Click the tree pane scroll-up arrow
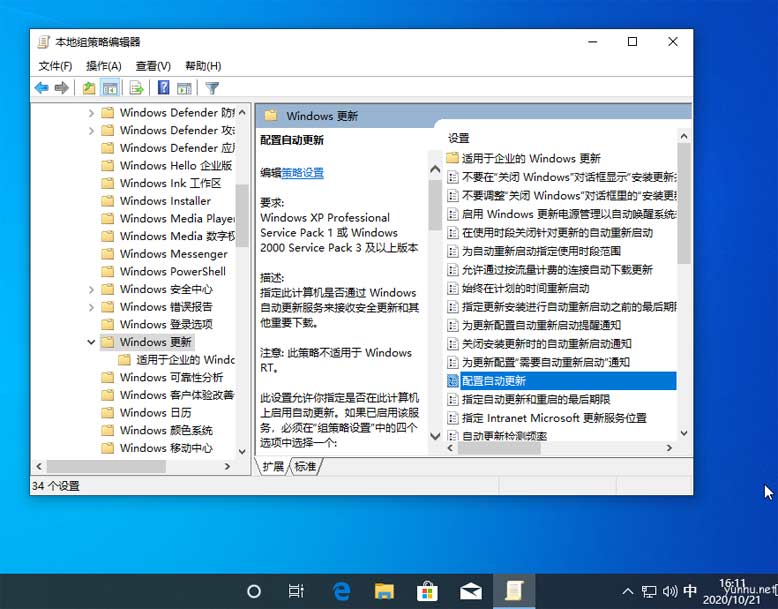Screen dimensions: 778x609 pyautogui.click(x=242, y=113)
